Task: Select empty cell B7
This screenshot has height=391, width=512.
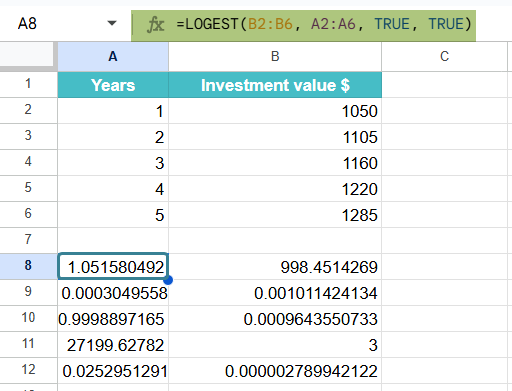Action: (x=275, y=241)
